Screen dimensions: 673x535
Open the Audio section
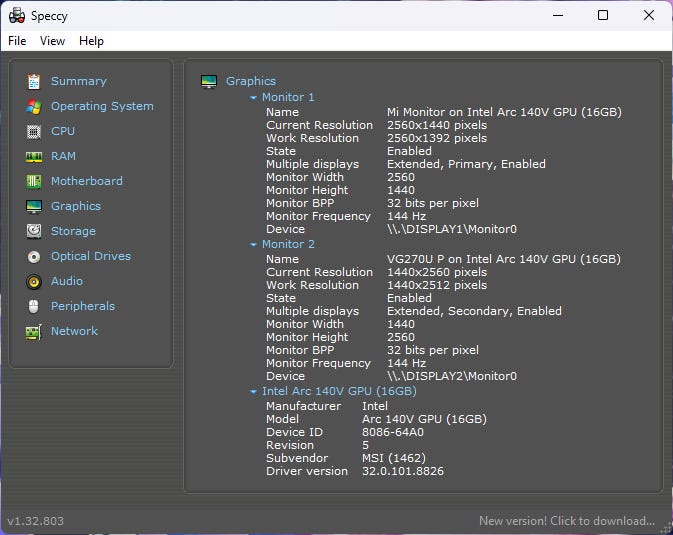click(x=67, y=281)
